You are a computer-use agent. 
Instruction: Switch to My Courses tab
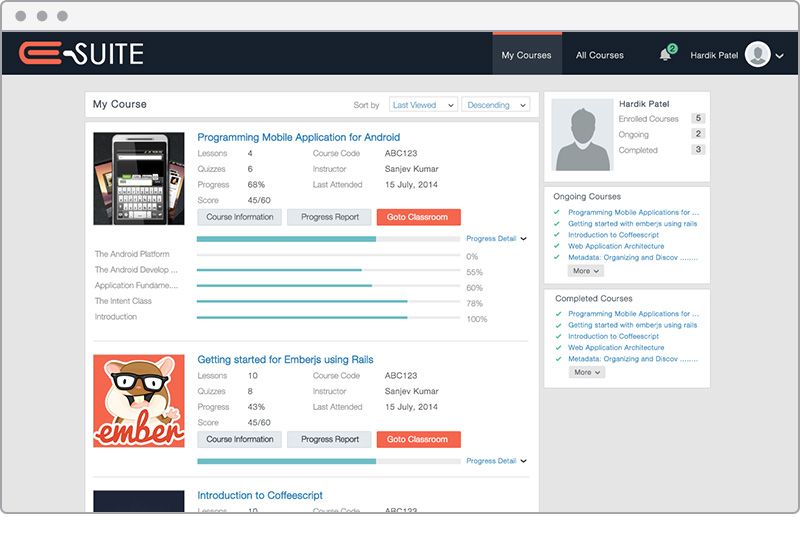[527, 55]
